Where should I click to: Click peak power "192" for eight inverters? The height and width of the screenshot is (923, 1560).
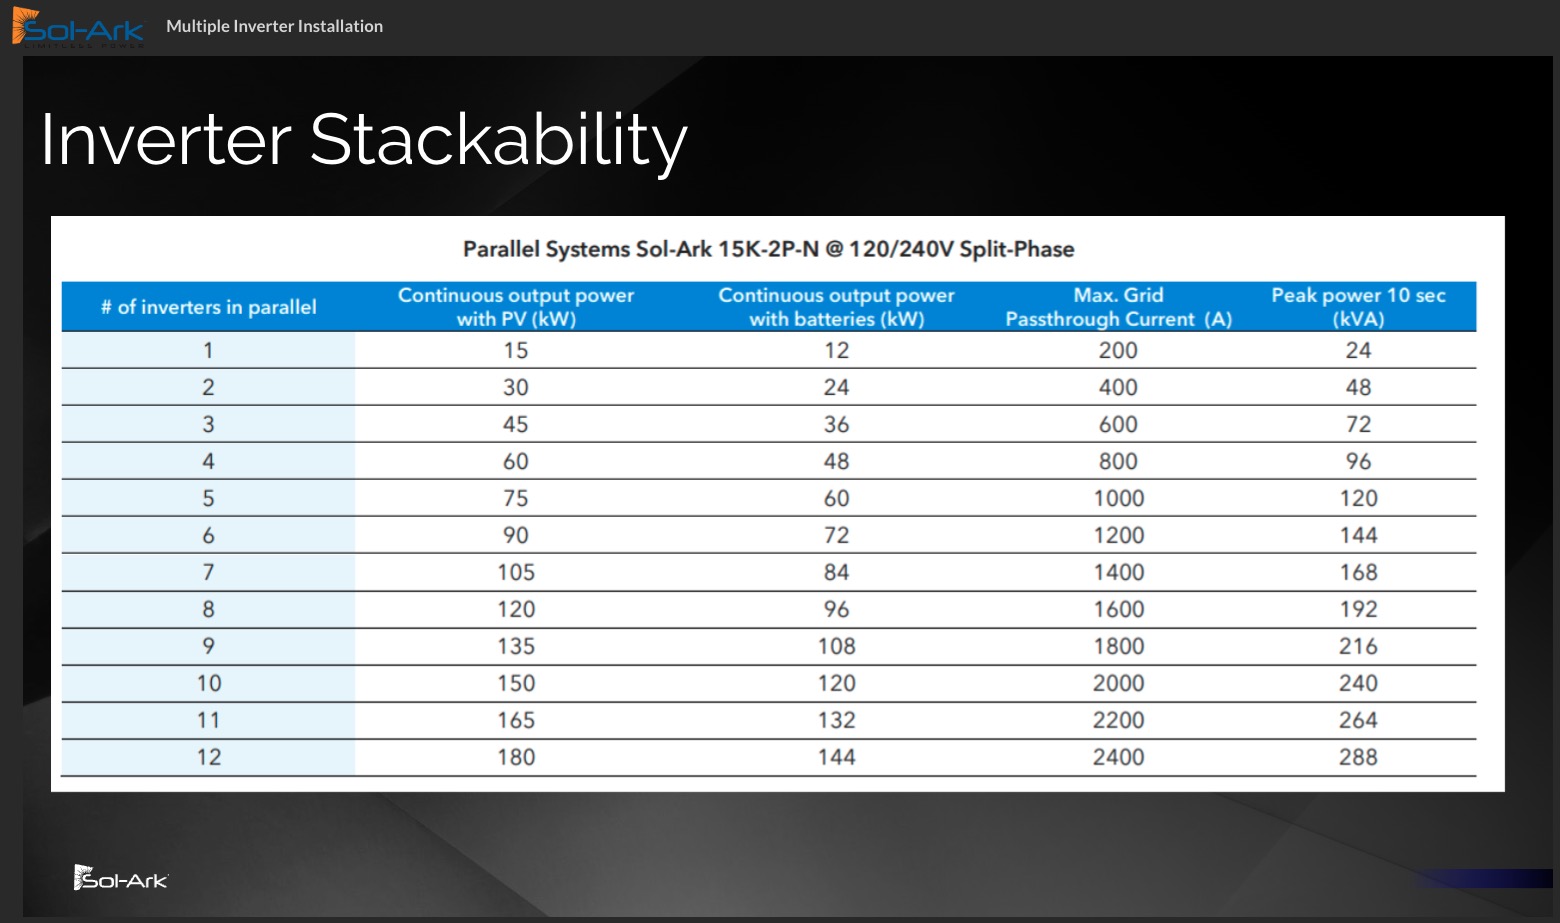[1358, 609]
